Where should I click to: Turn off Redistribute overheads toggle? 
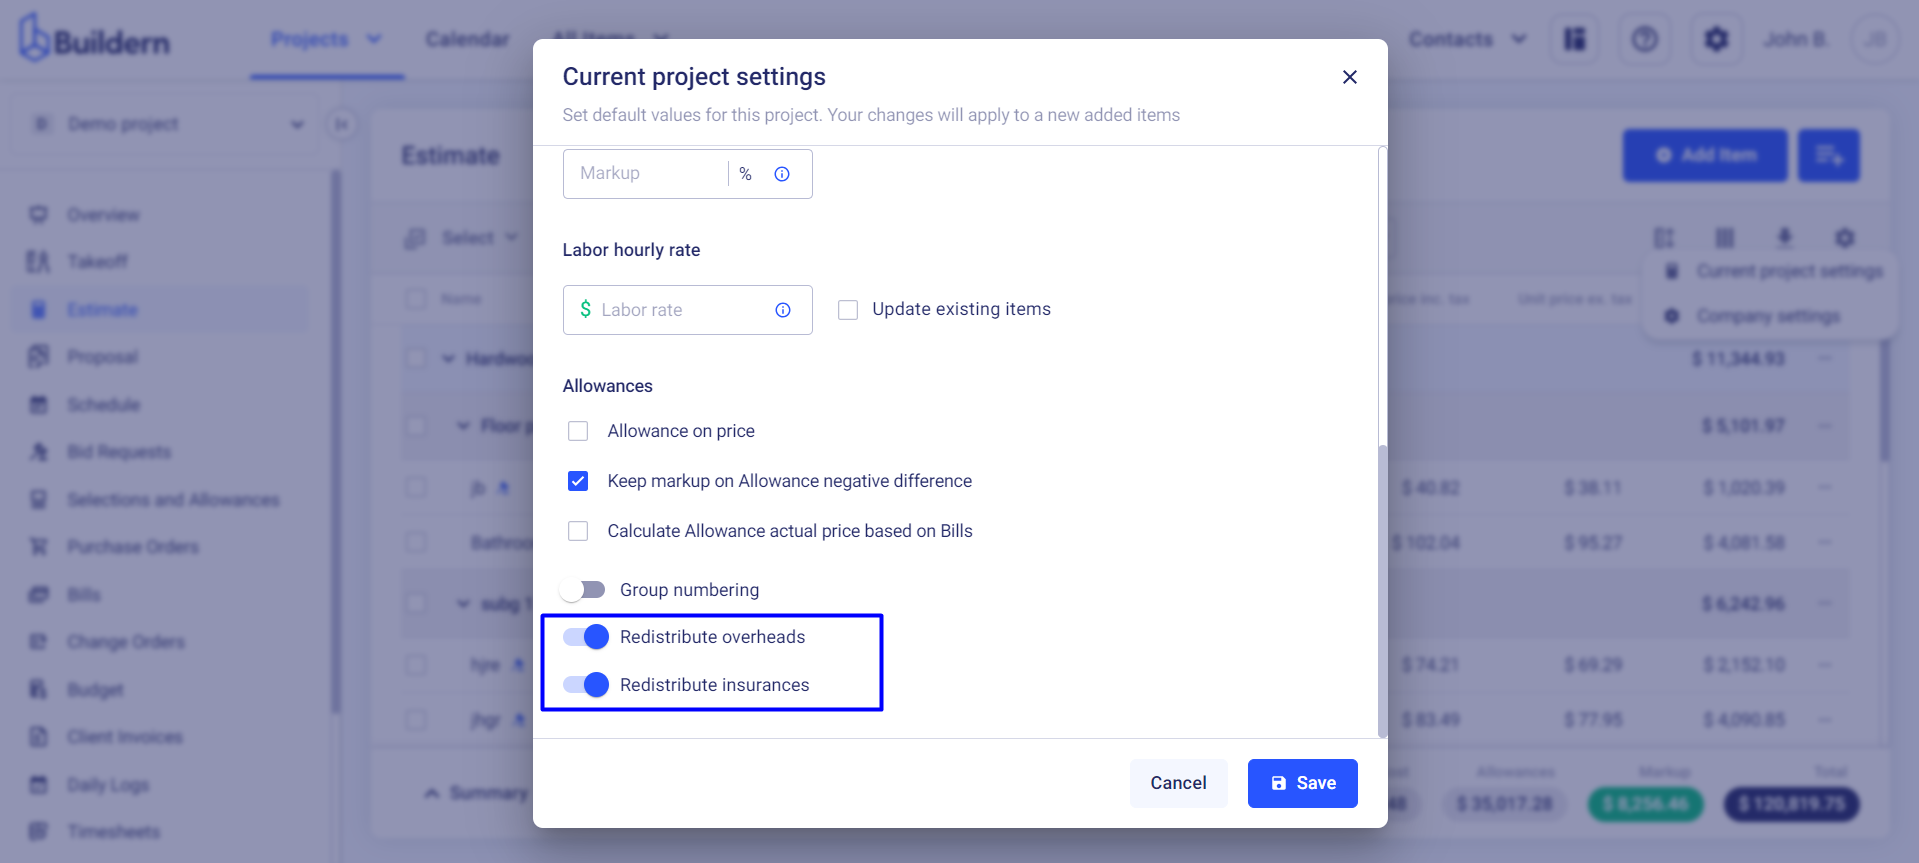[x=586, y=637]
